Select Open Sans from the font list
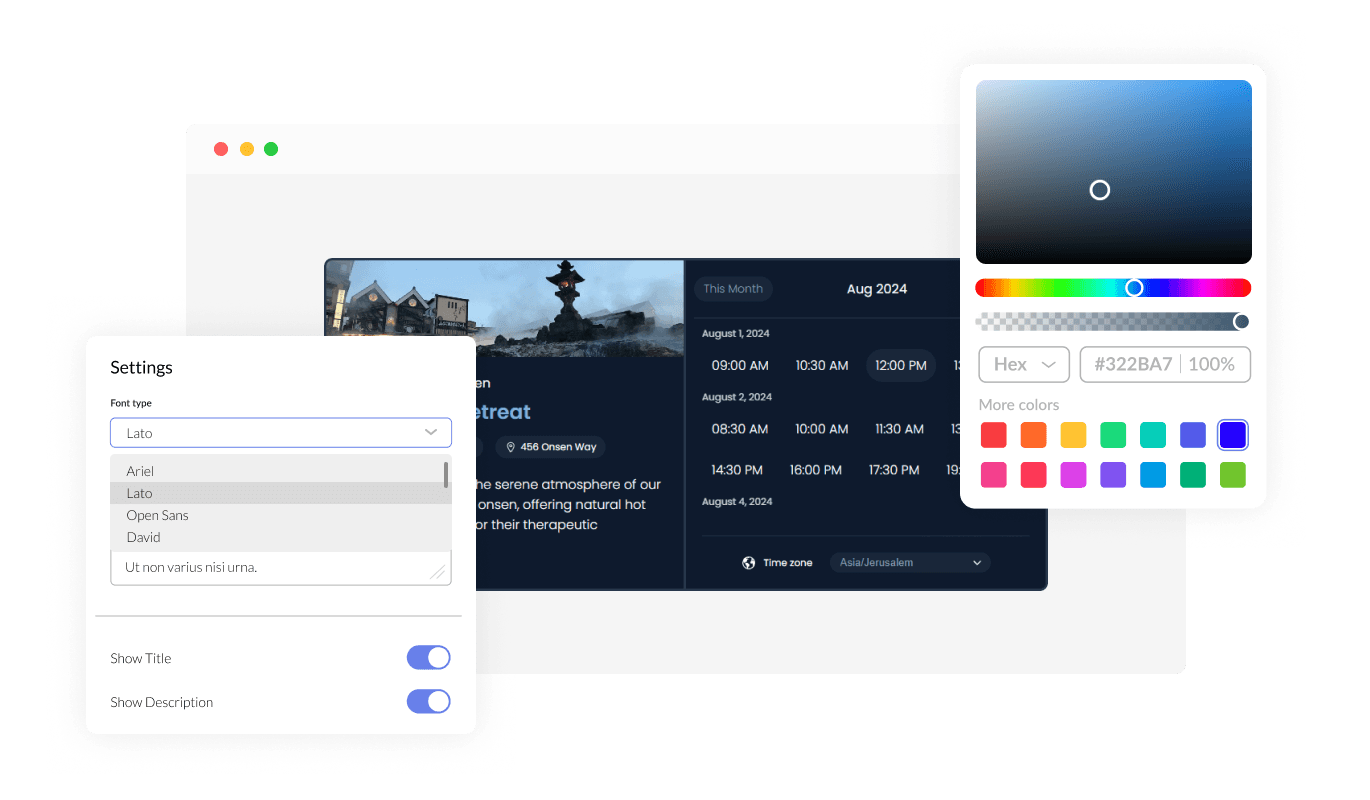1370x800 pixels. (x=158, y=515)
